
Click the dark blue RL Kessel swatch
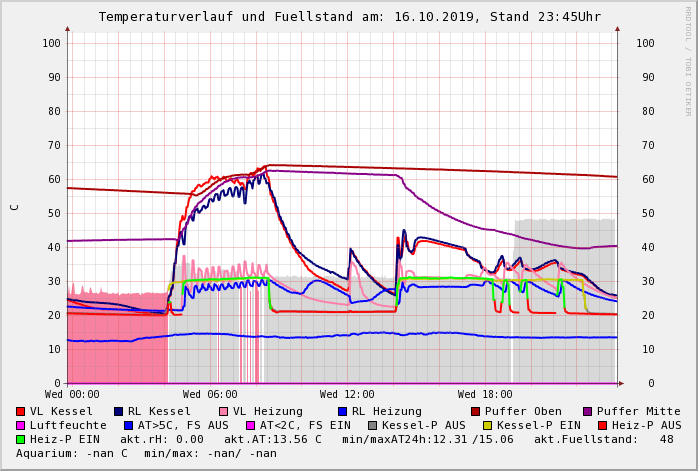pyautogui.click(x=119, y=411)
